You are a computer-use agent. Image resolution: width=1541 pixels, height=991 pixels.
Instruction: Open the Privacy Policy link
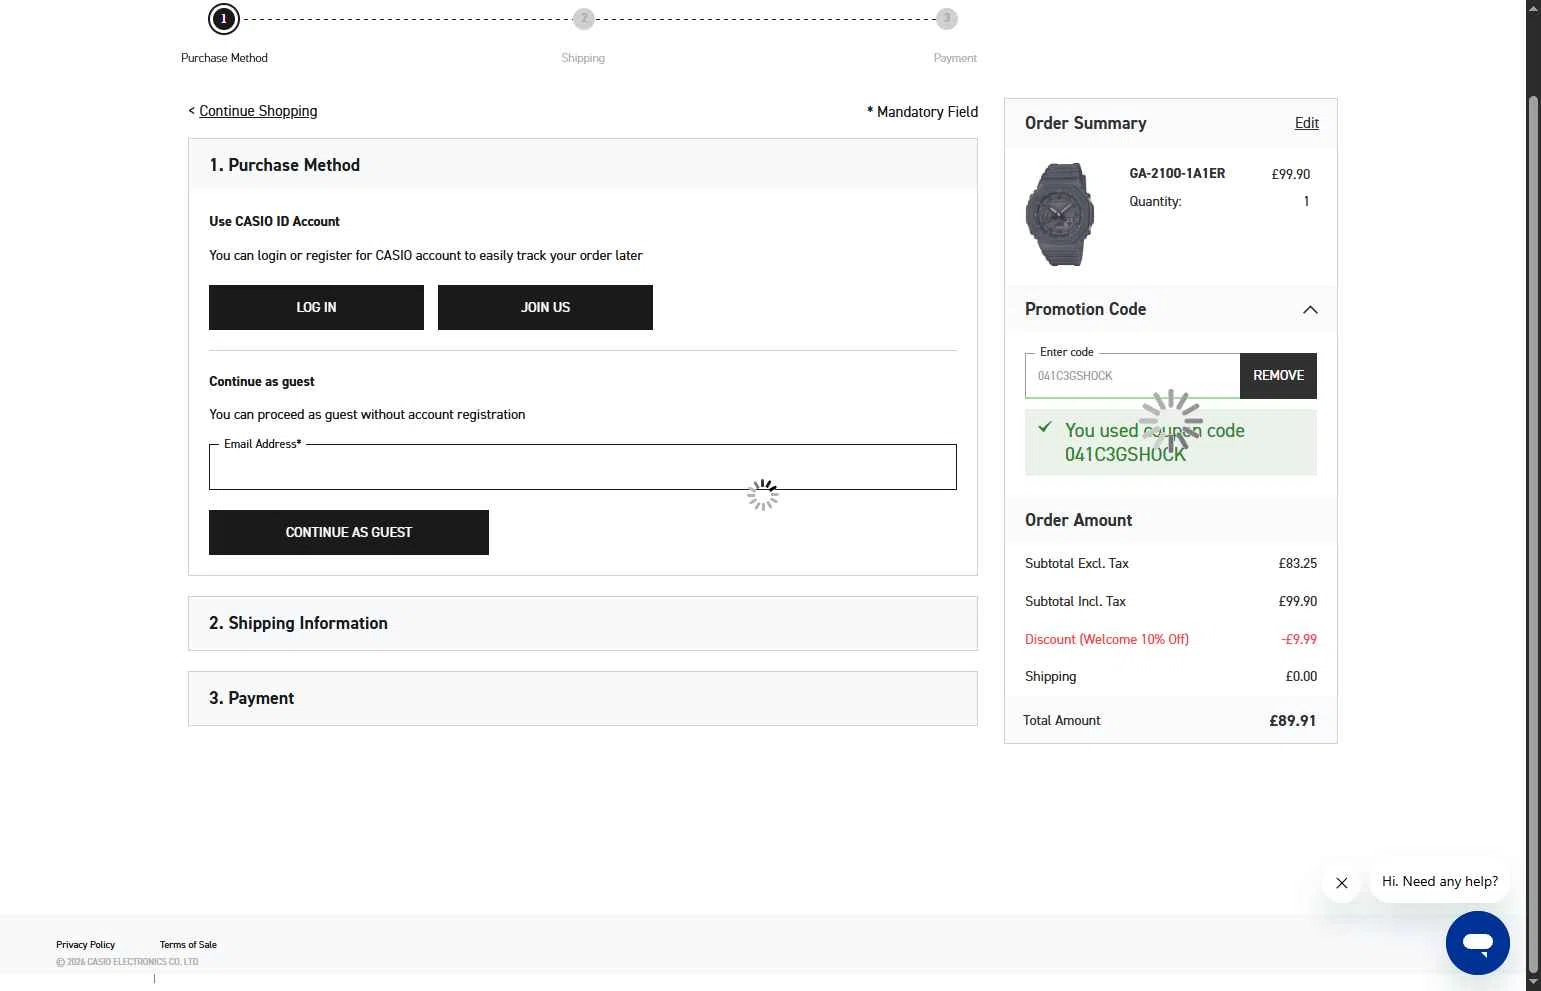(85, 945)
